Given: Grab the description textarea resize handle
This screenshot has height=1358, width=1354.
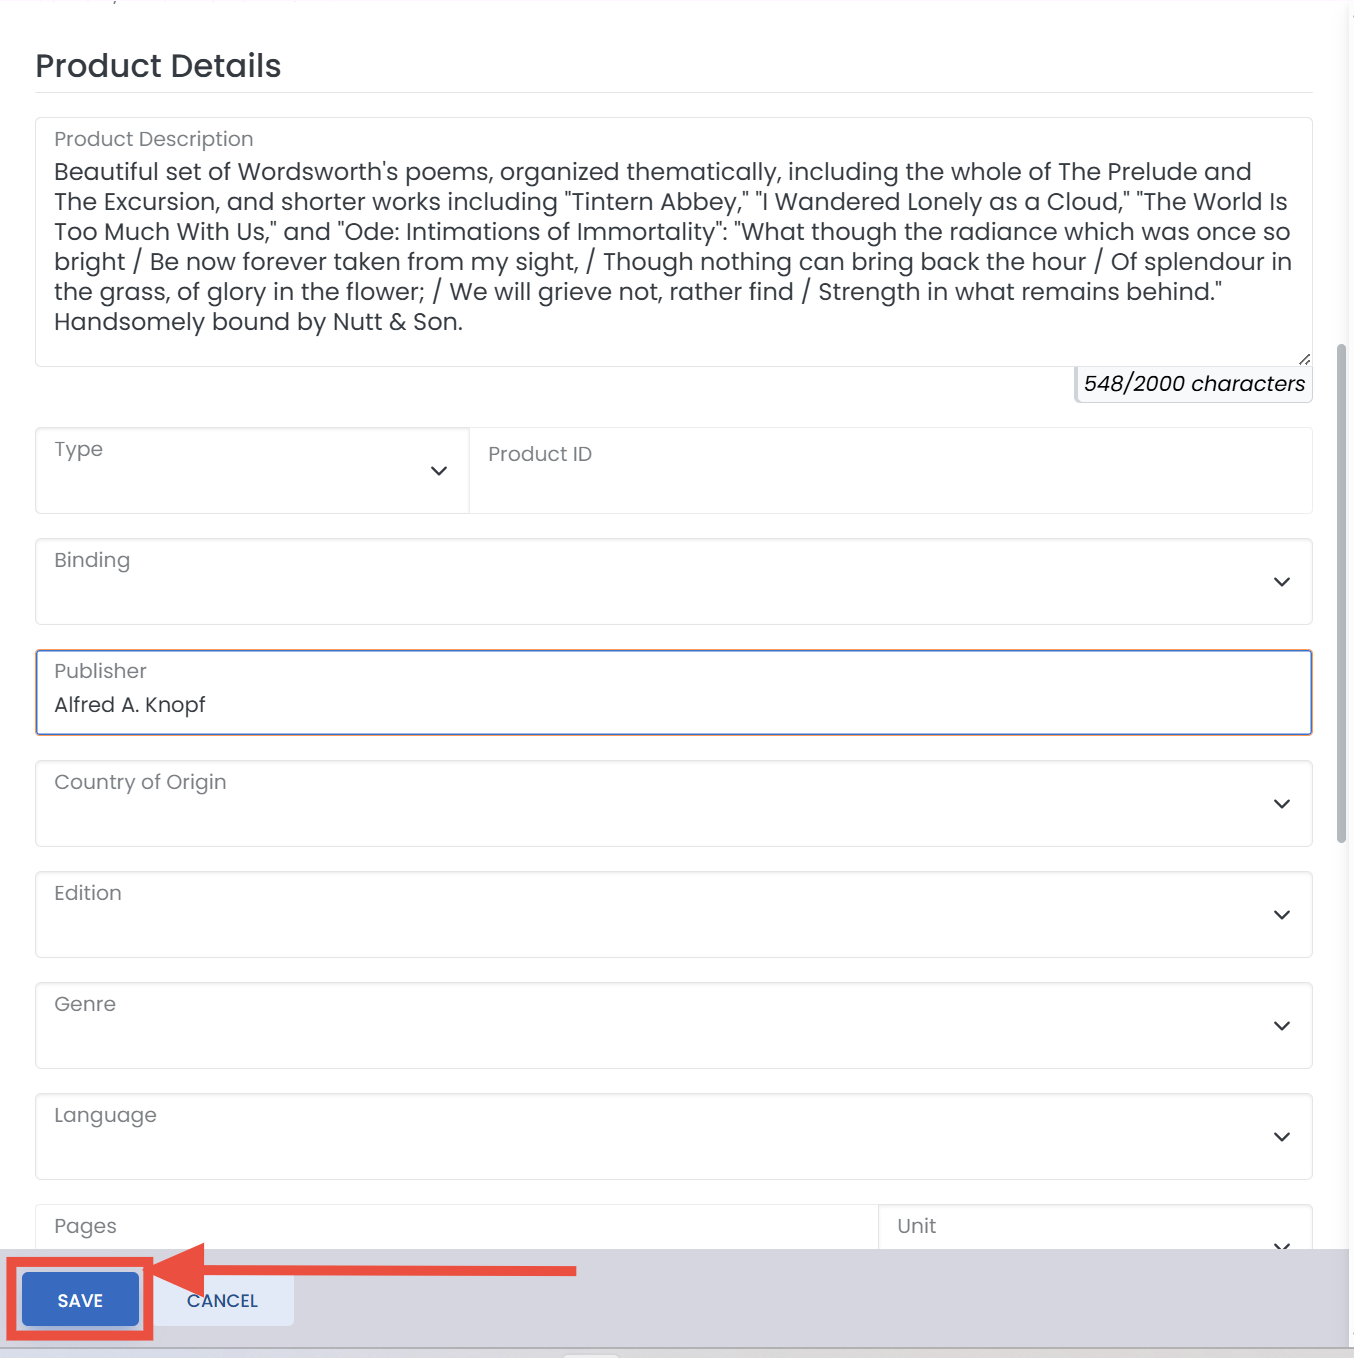Looking at the screenshot, I should pyautogui.click(x=1304, y=359).
